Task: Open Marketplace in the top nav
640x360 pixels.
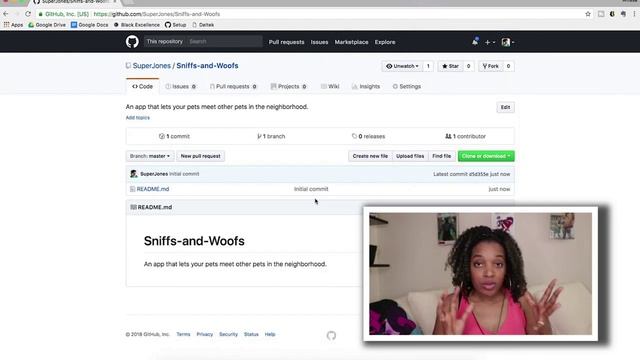Action: (x=351, y=42)
